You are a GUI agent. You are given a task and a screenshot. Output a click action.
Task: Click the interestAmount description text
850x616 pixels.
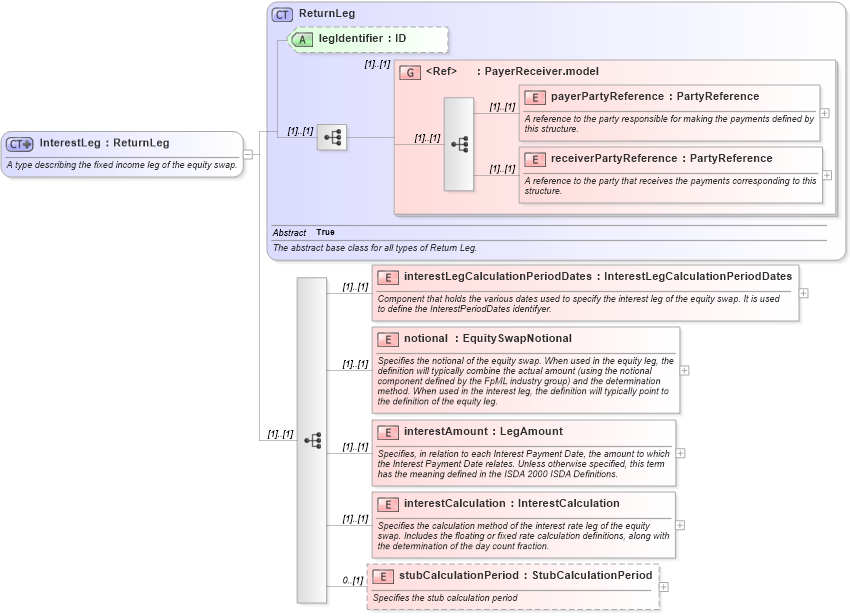click(x=523, y=464)
